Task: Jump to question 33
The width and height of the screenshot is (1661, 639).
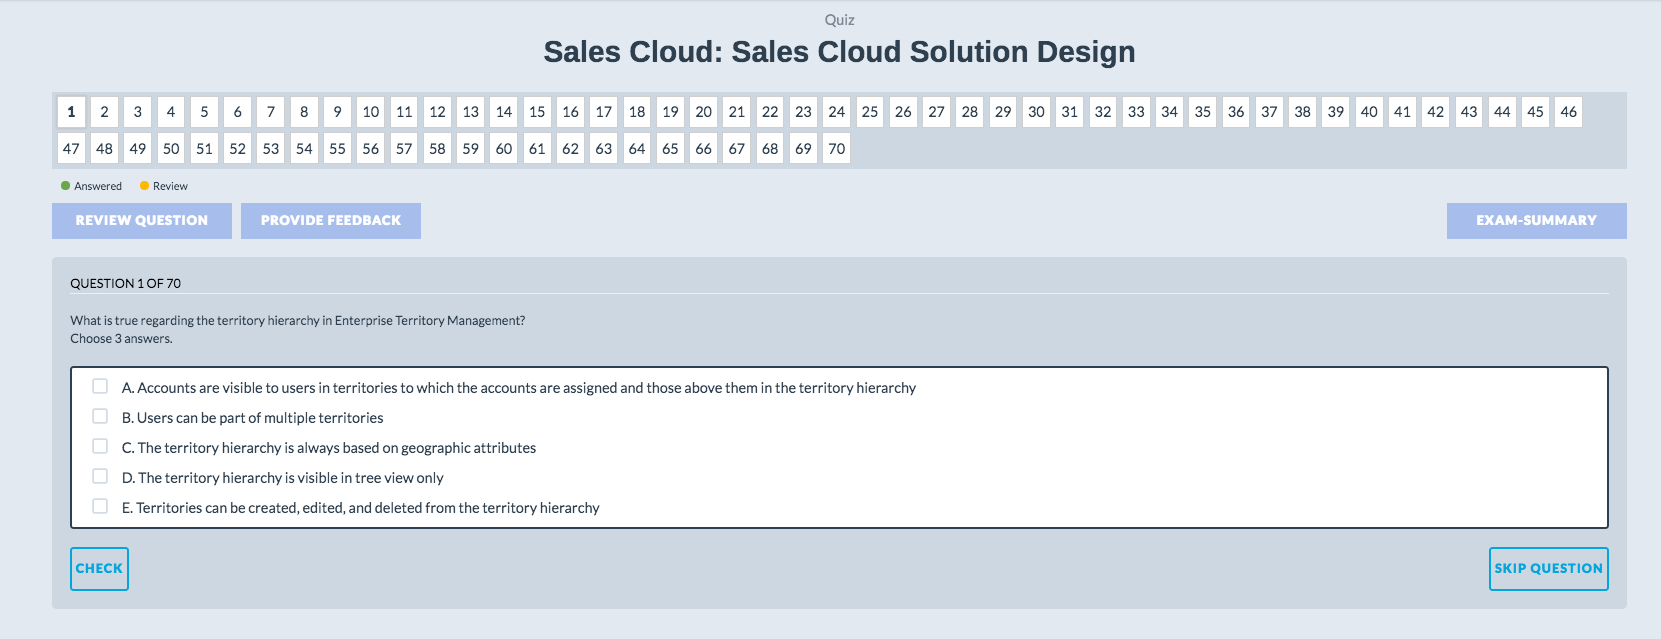Action: click(1136, 112)
